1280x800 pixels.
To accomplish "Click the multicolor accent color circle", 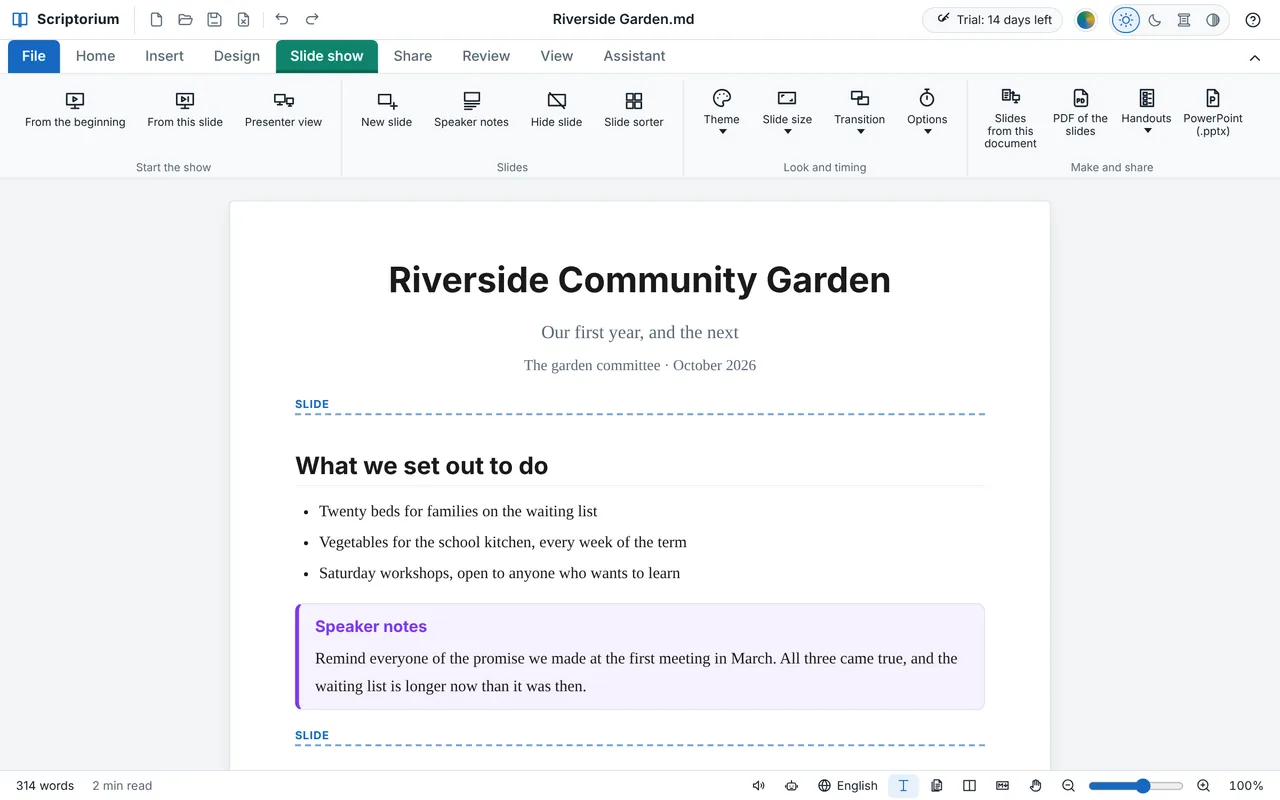I will tap(1086, 20).
